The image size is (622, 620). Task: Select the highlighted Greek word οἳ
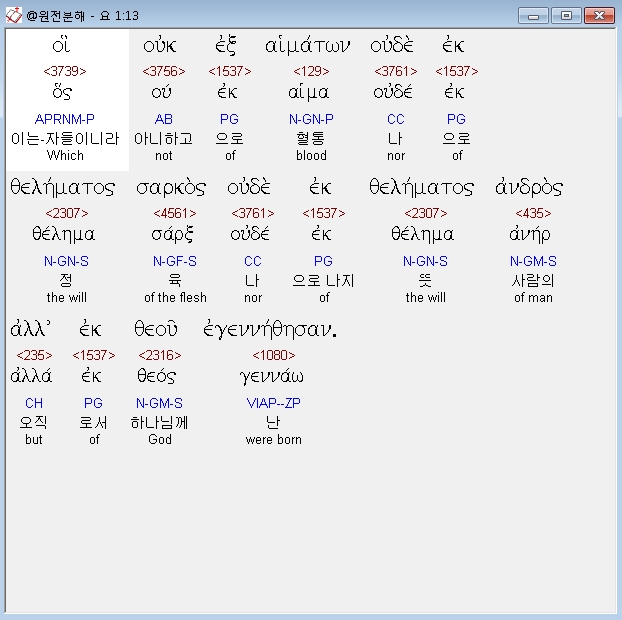coord(61,45)
